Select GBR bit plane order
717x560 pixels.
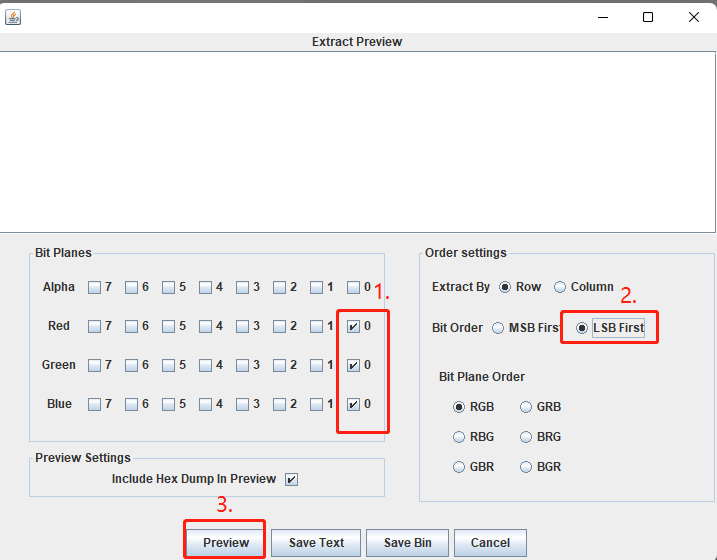[459, 467]
